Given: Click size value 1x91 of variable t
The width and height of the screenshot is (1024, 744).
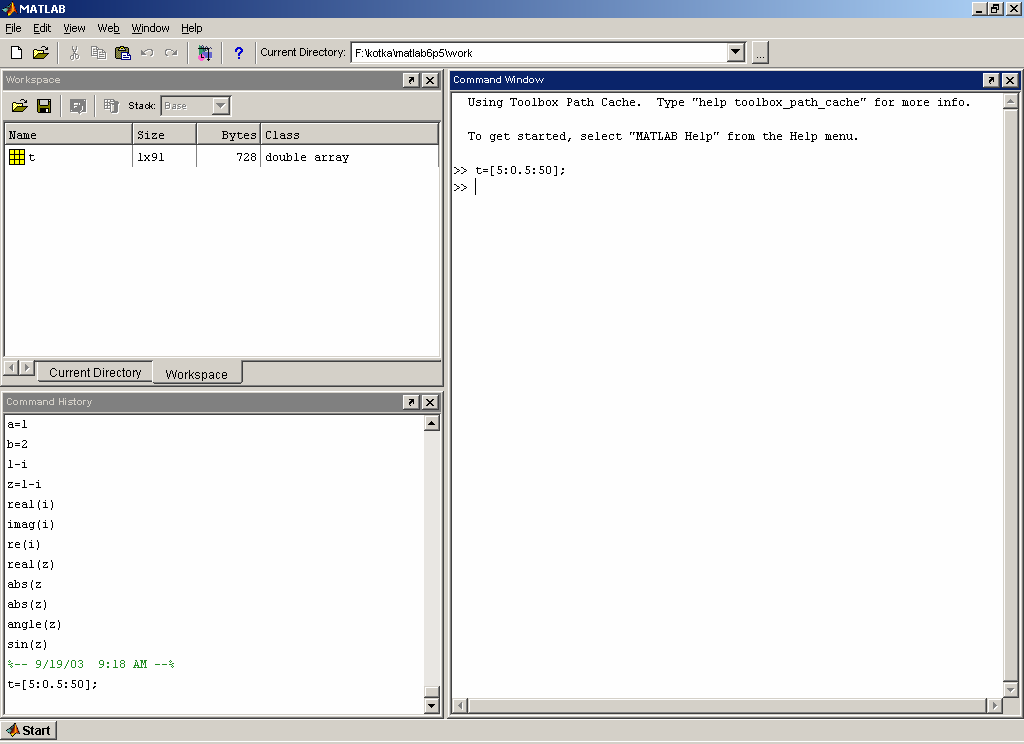Looking at the screenshot, I should click(x=151, y=157).
